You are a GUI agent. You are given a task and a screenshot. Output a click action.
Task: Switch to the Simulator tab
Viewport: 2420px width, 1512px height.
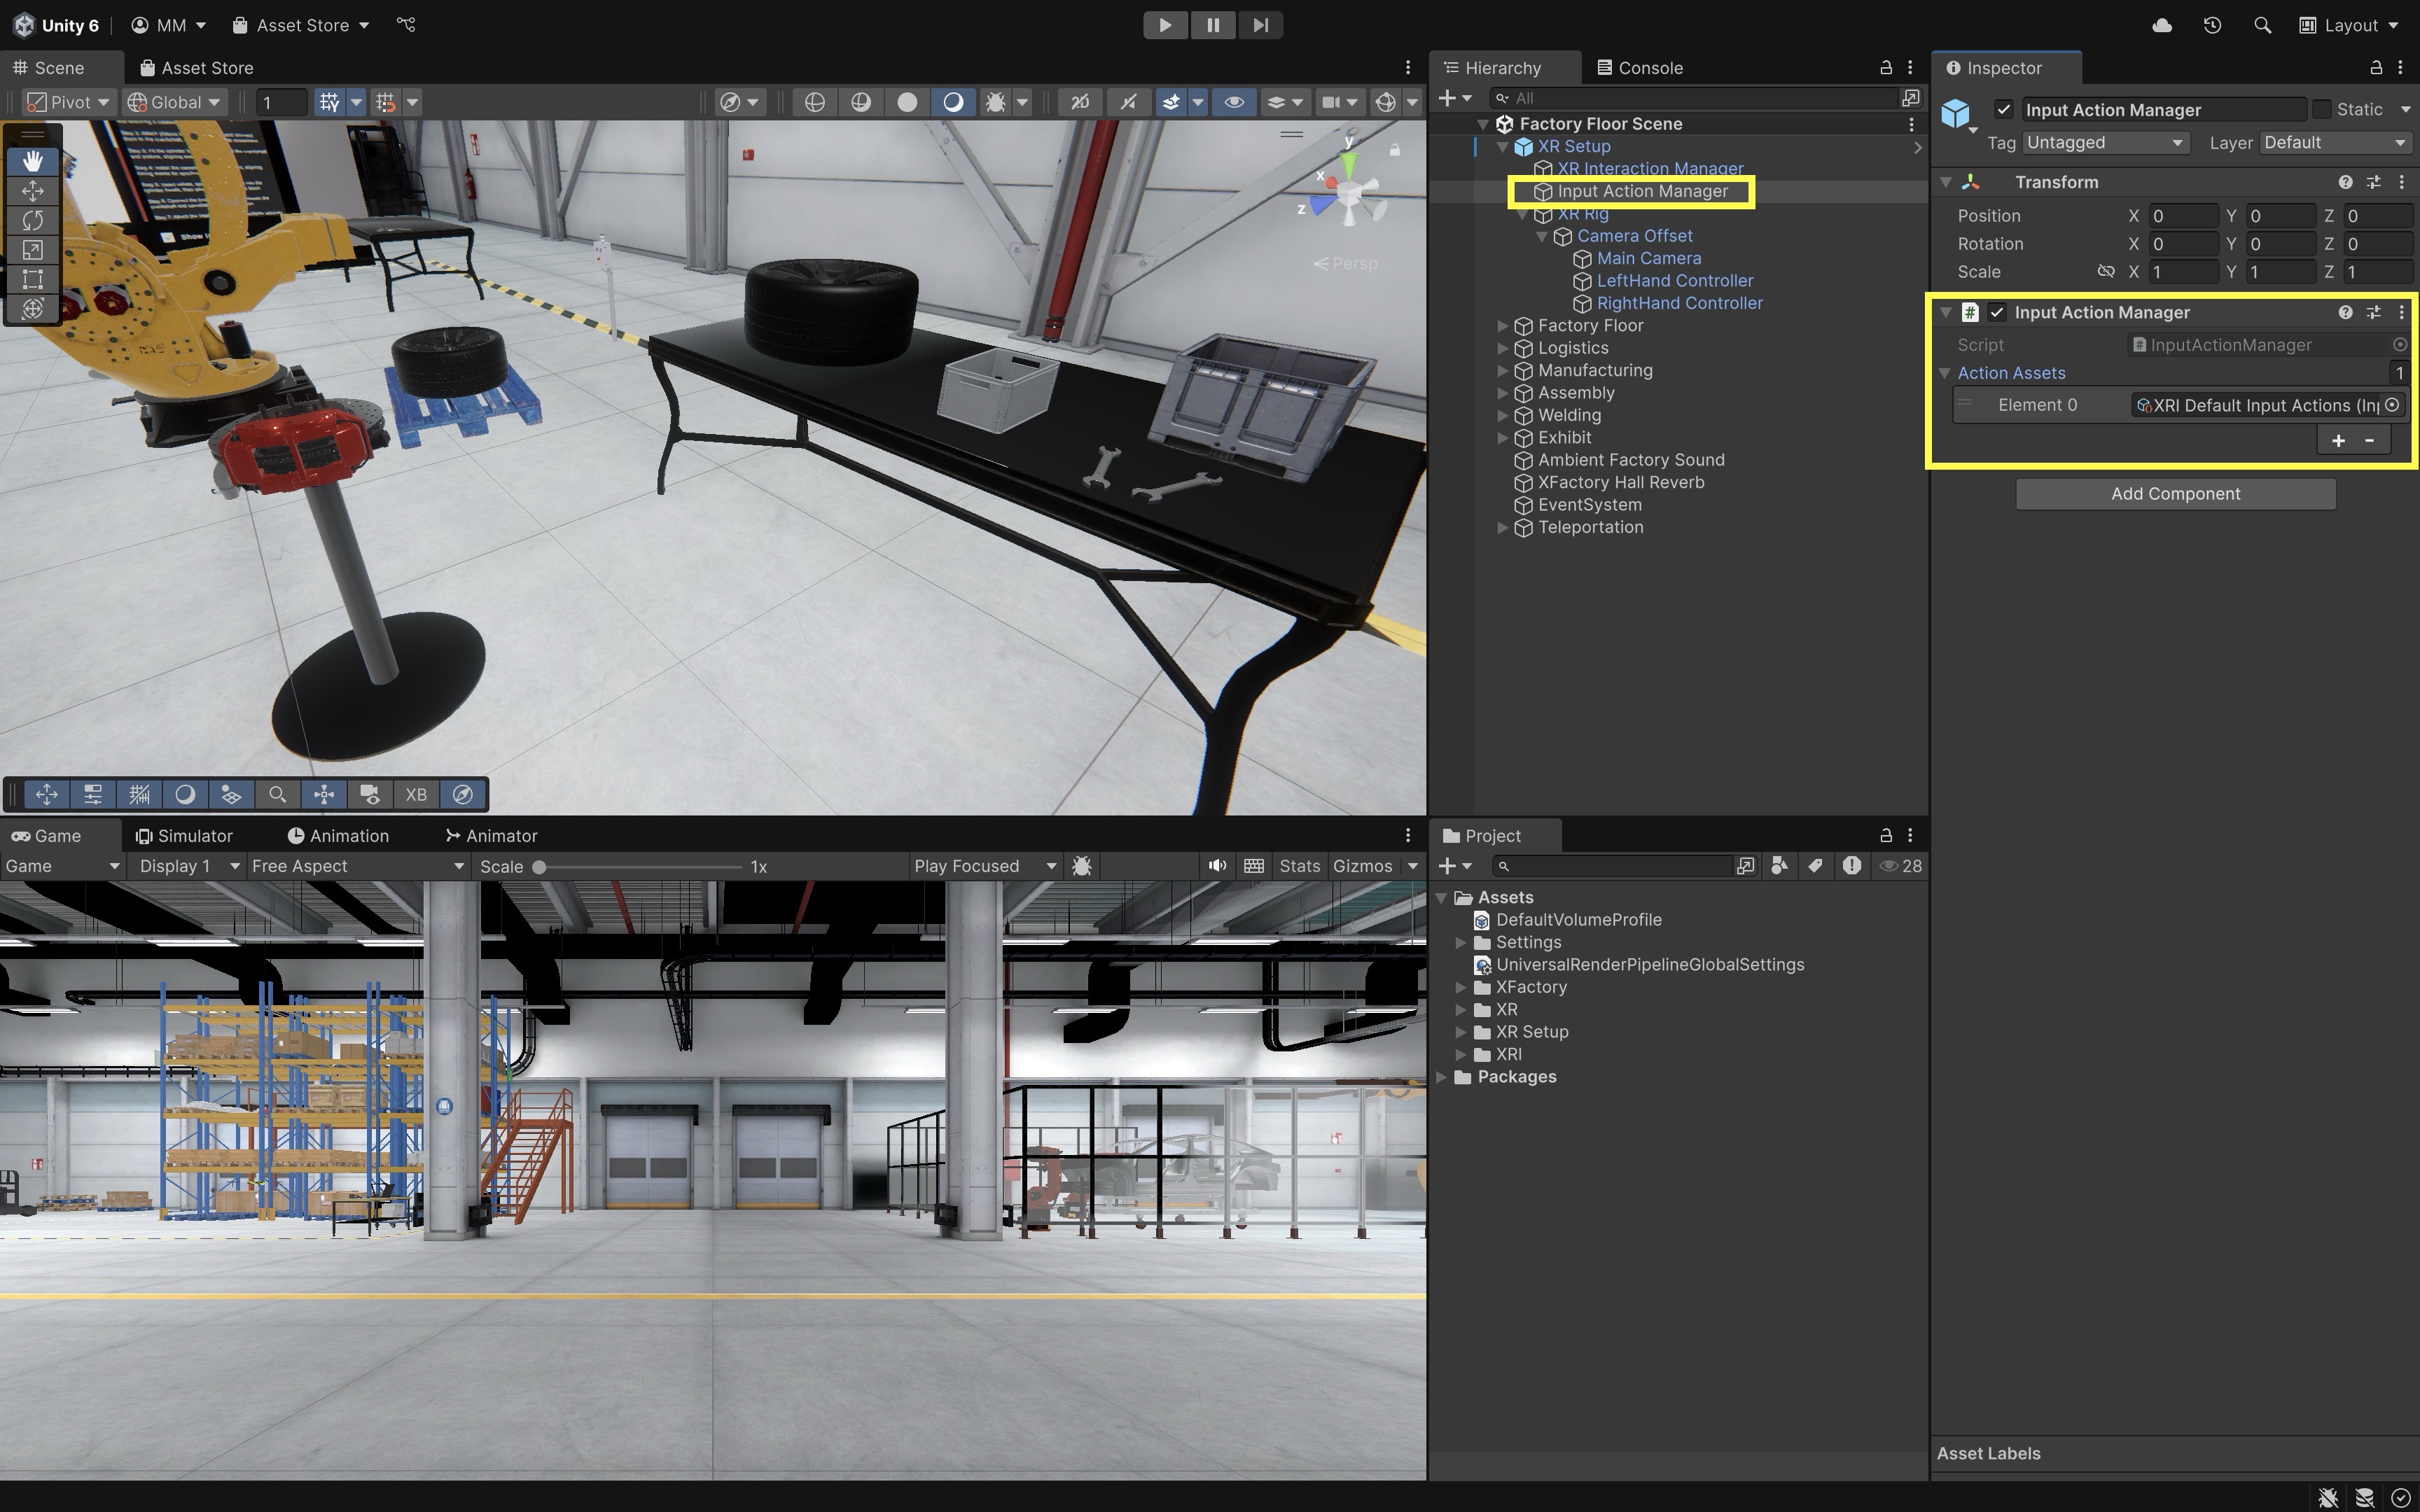click(x=184, y=836)
